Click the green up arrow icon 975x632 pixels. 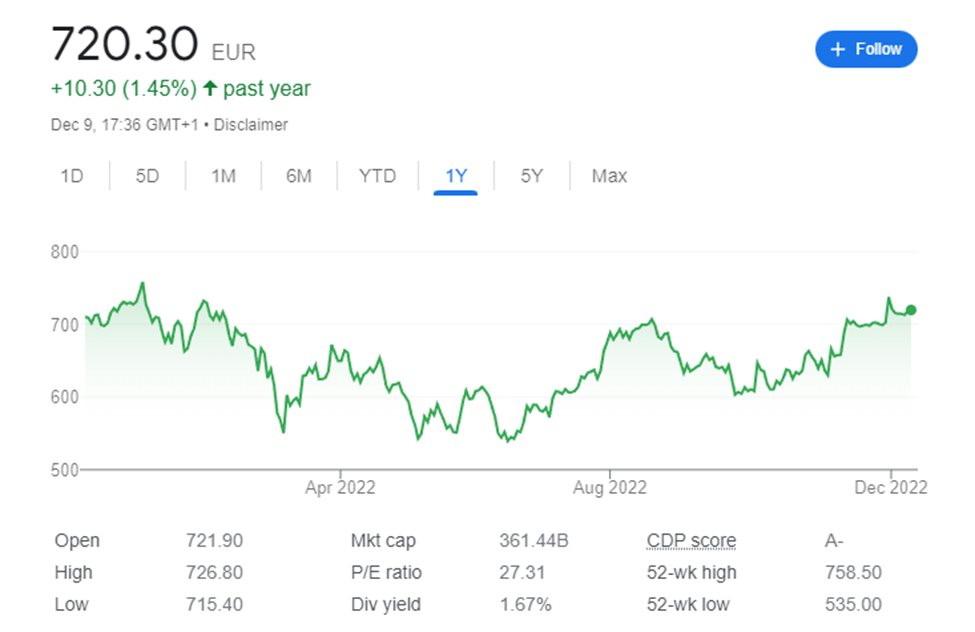point(210,89)
